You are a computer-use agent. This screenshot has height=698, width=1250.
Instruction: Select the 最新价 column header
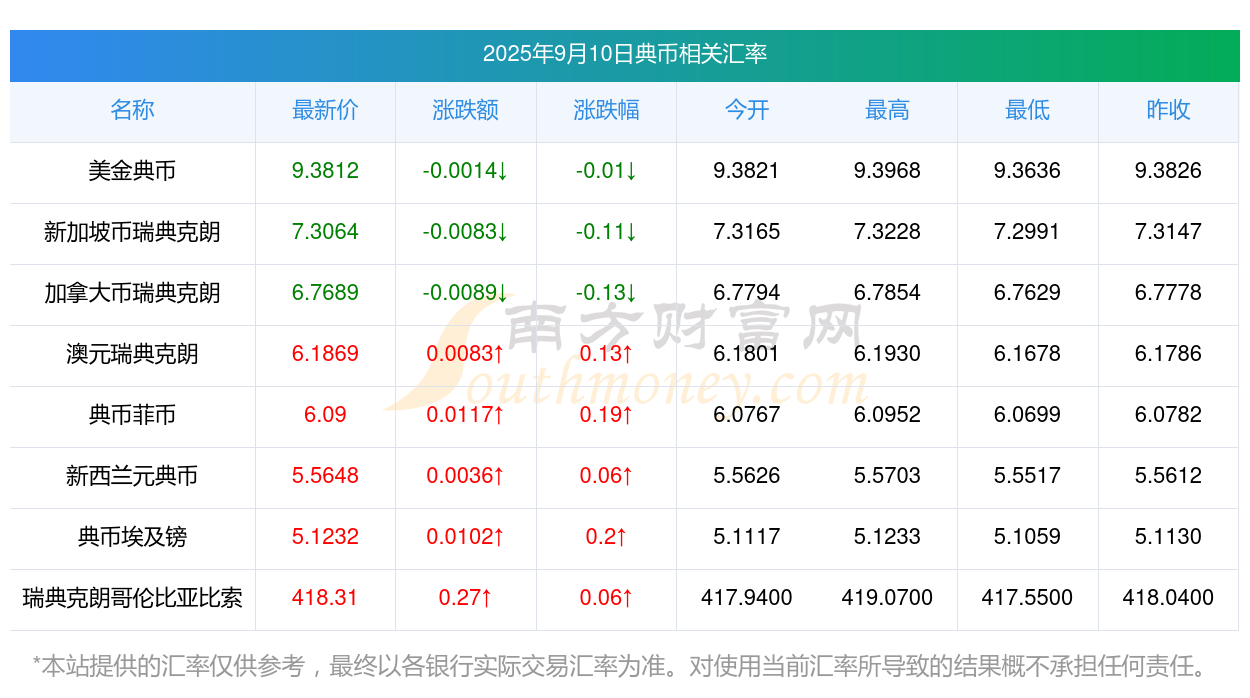[x=325, y=110]
